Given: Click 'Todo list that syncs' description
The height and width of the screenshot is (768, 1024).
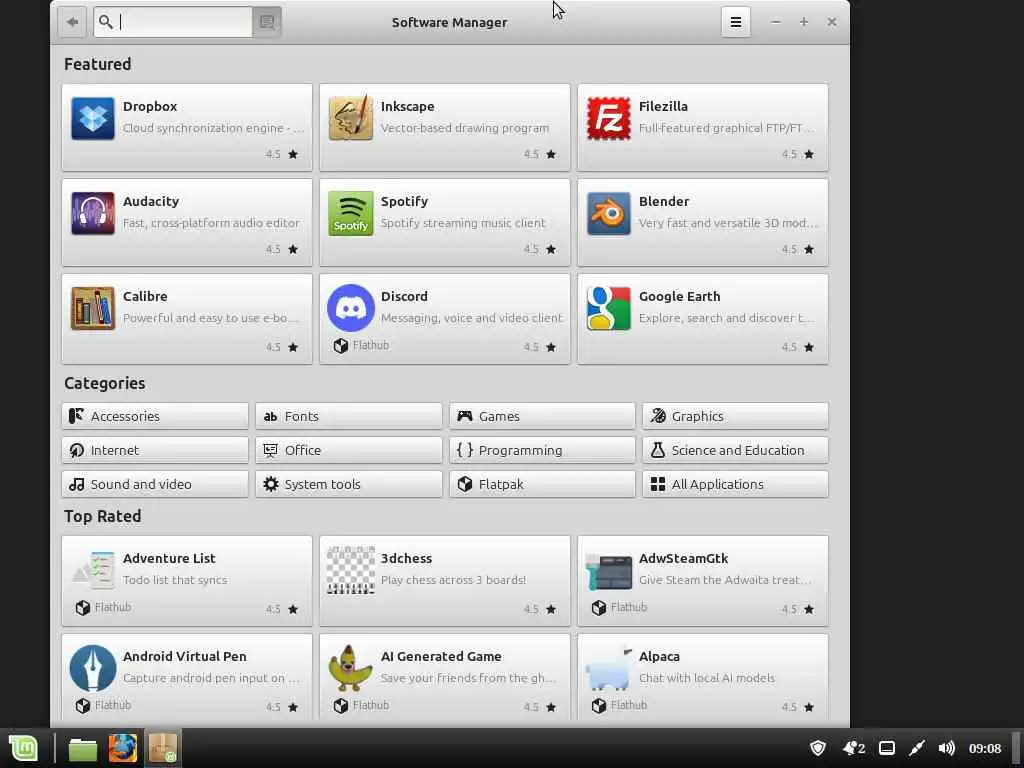Looking at the screenshot, I should point(175,580).
